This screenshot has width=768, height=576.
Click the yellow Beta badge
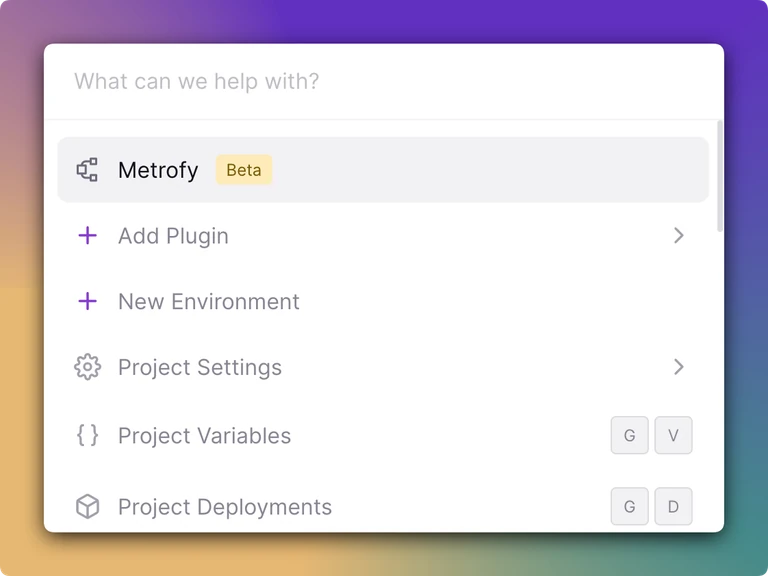244,170
